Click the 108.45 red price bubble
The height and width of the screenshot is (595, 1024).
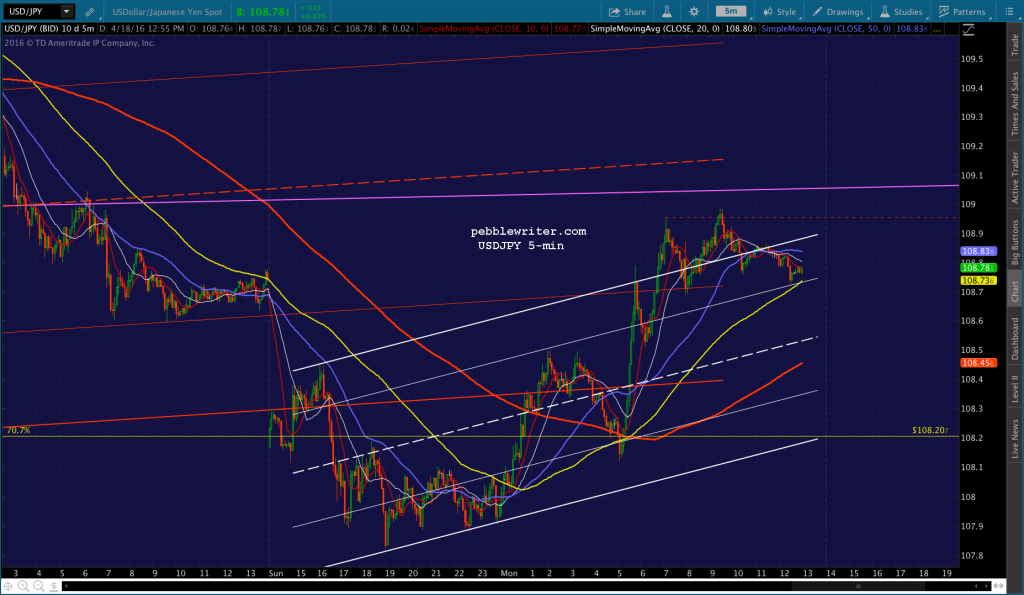(x=978, y=362)
